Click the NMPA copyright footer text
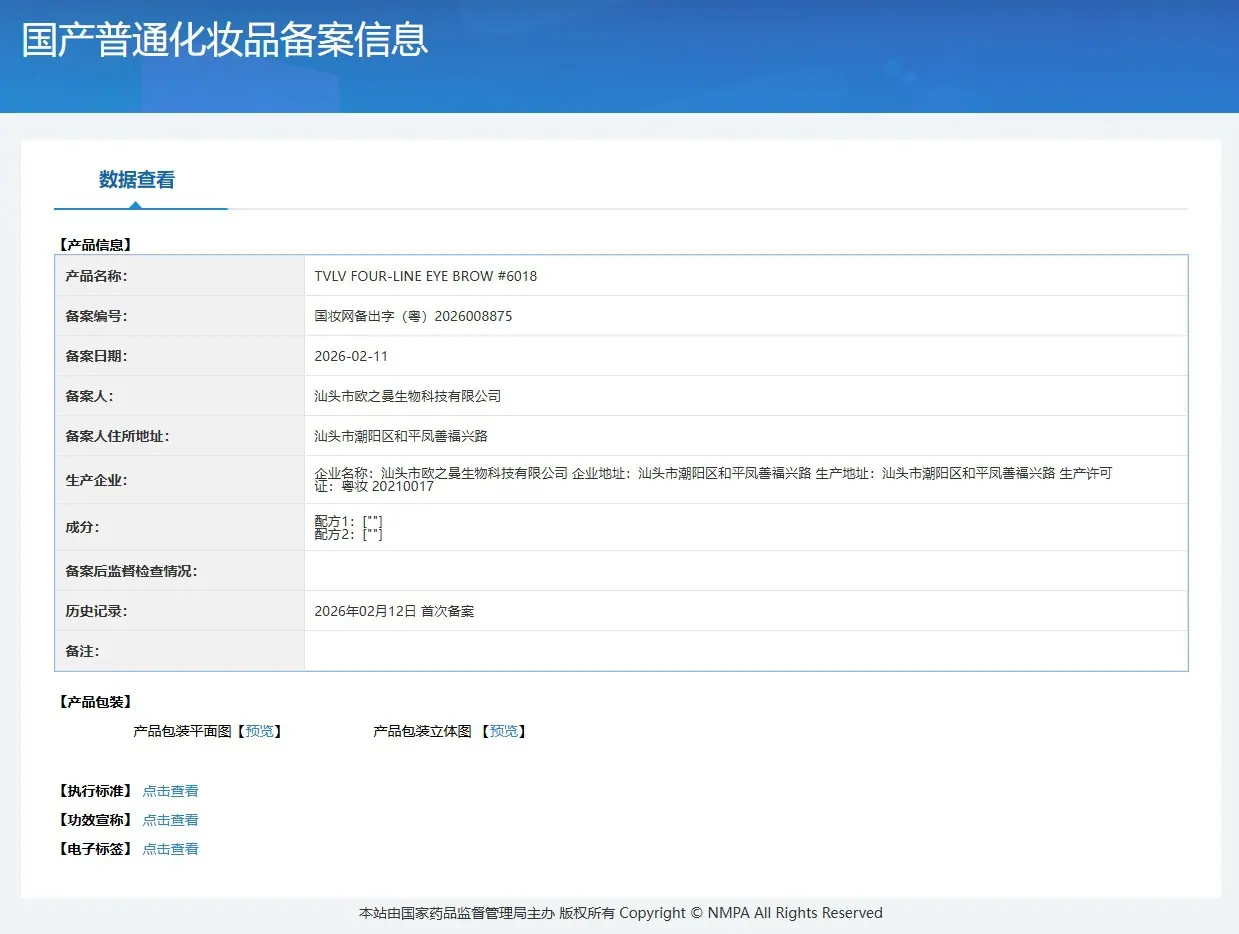This screenshot has height=934, width=1239. point(620,913)
